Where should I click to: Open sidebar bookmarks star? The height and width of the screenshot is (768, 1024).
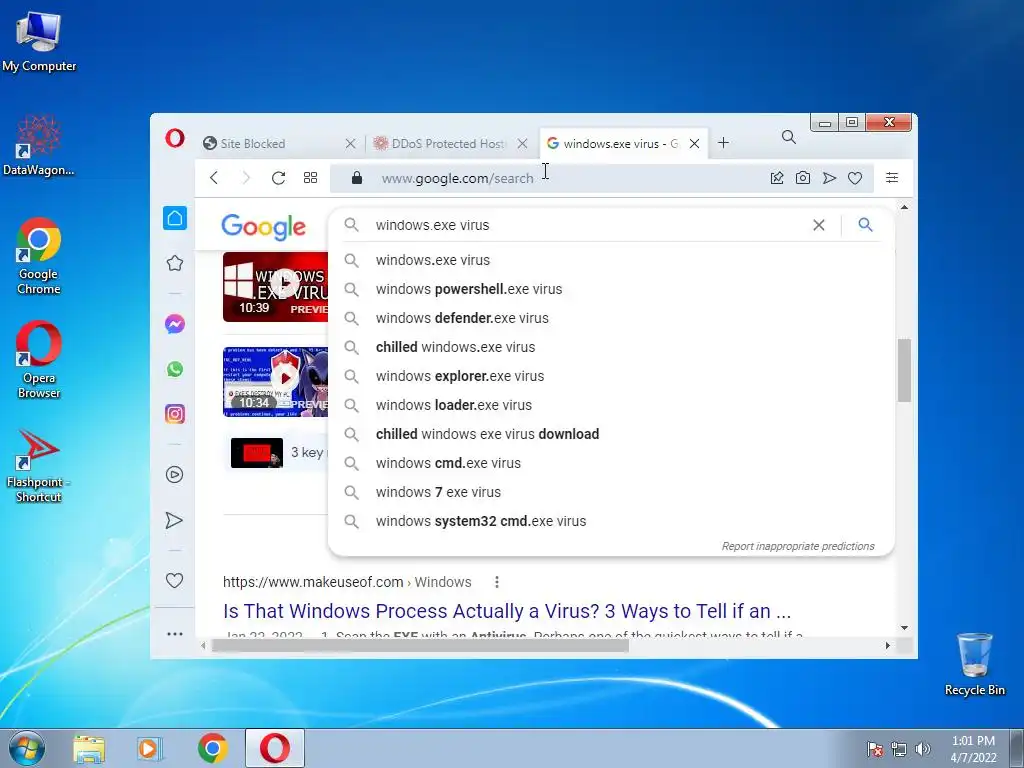click(x=174, y=263)
